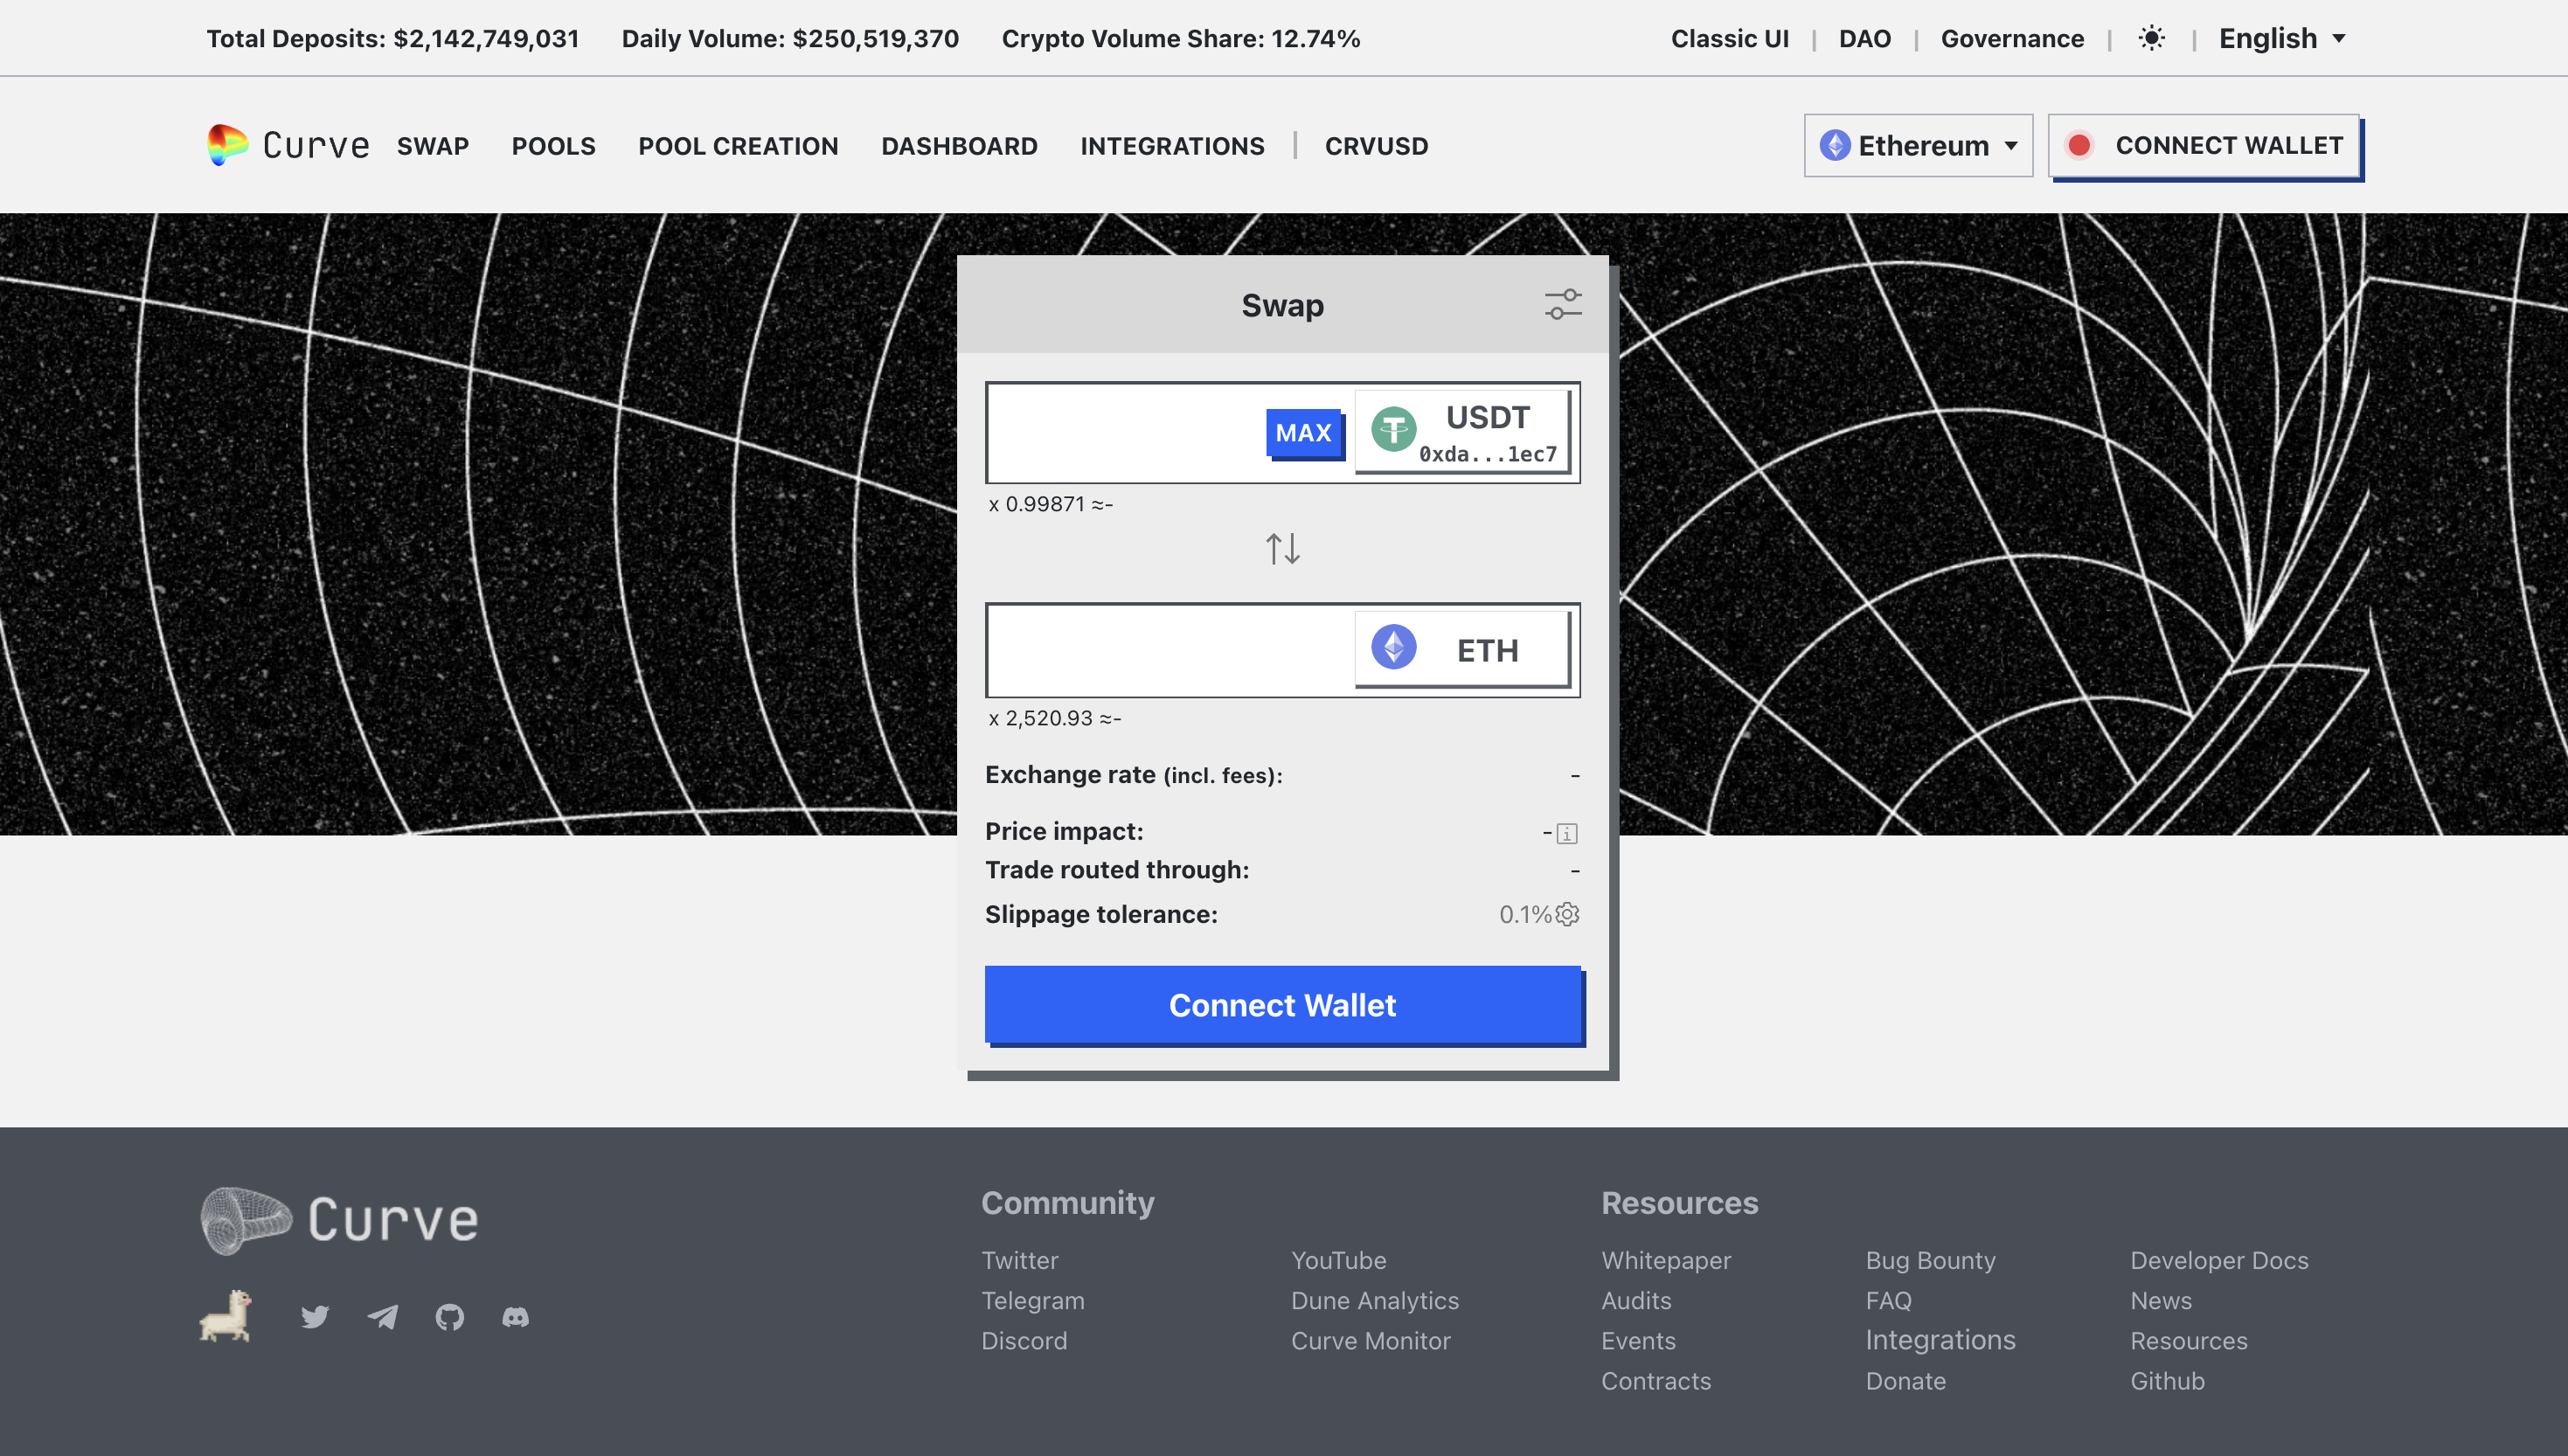Click the ETH amount input field
This screenshot has width=2568, height=1456.
pos(1170,650)
